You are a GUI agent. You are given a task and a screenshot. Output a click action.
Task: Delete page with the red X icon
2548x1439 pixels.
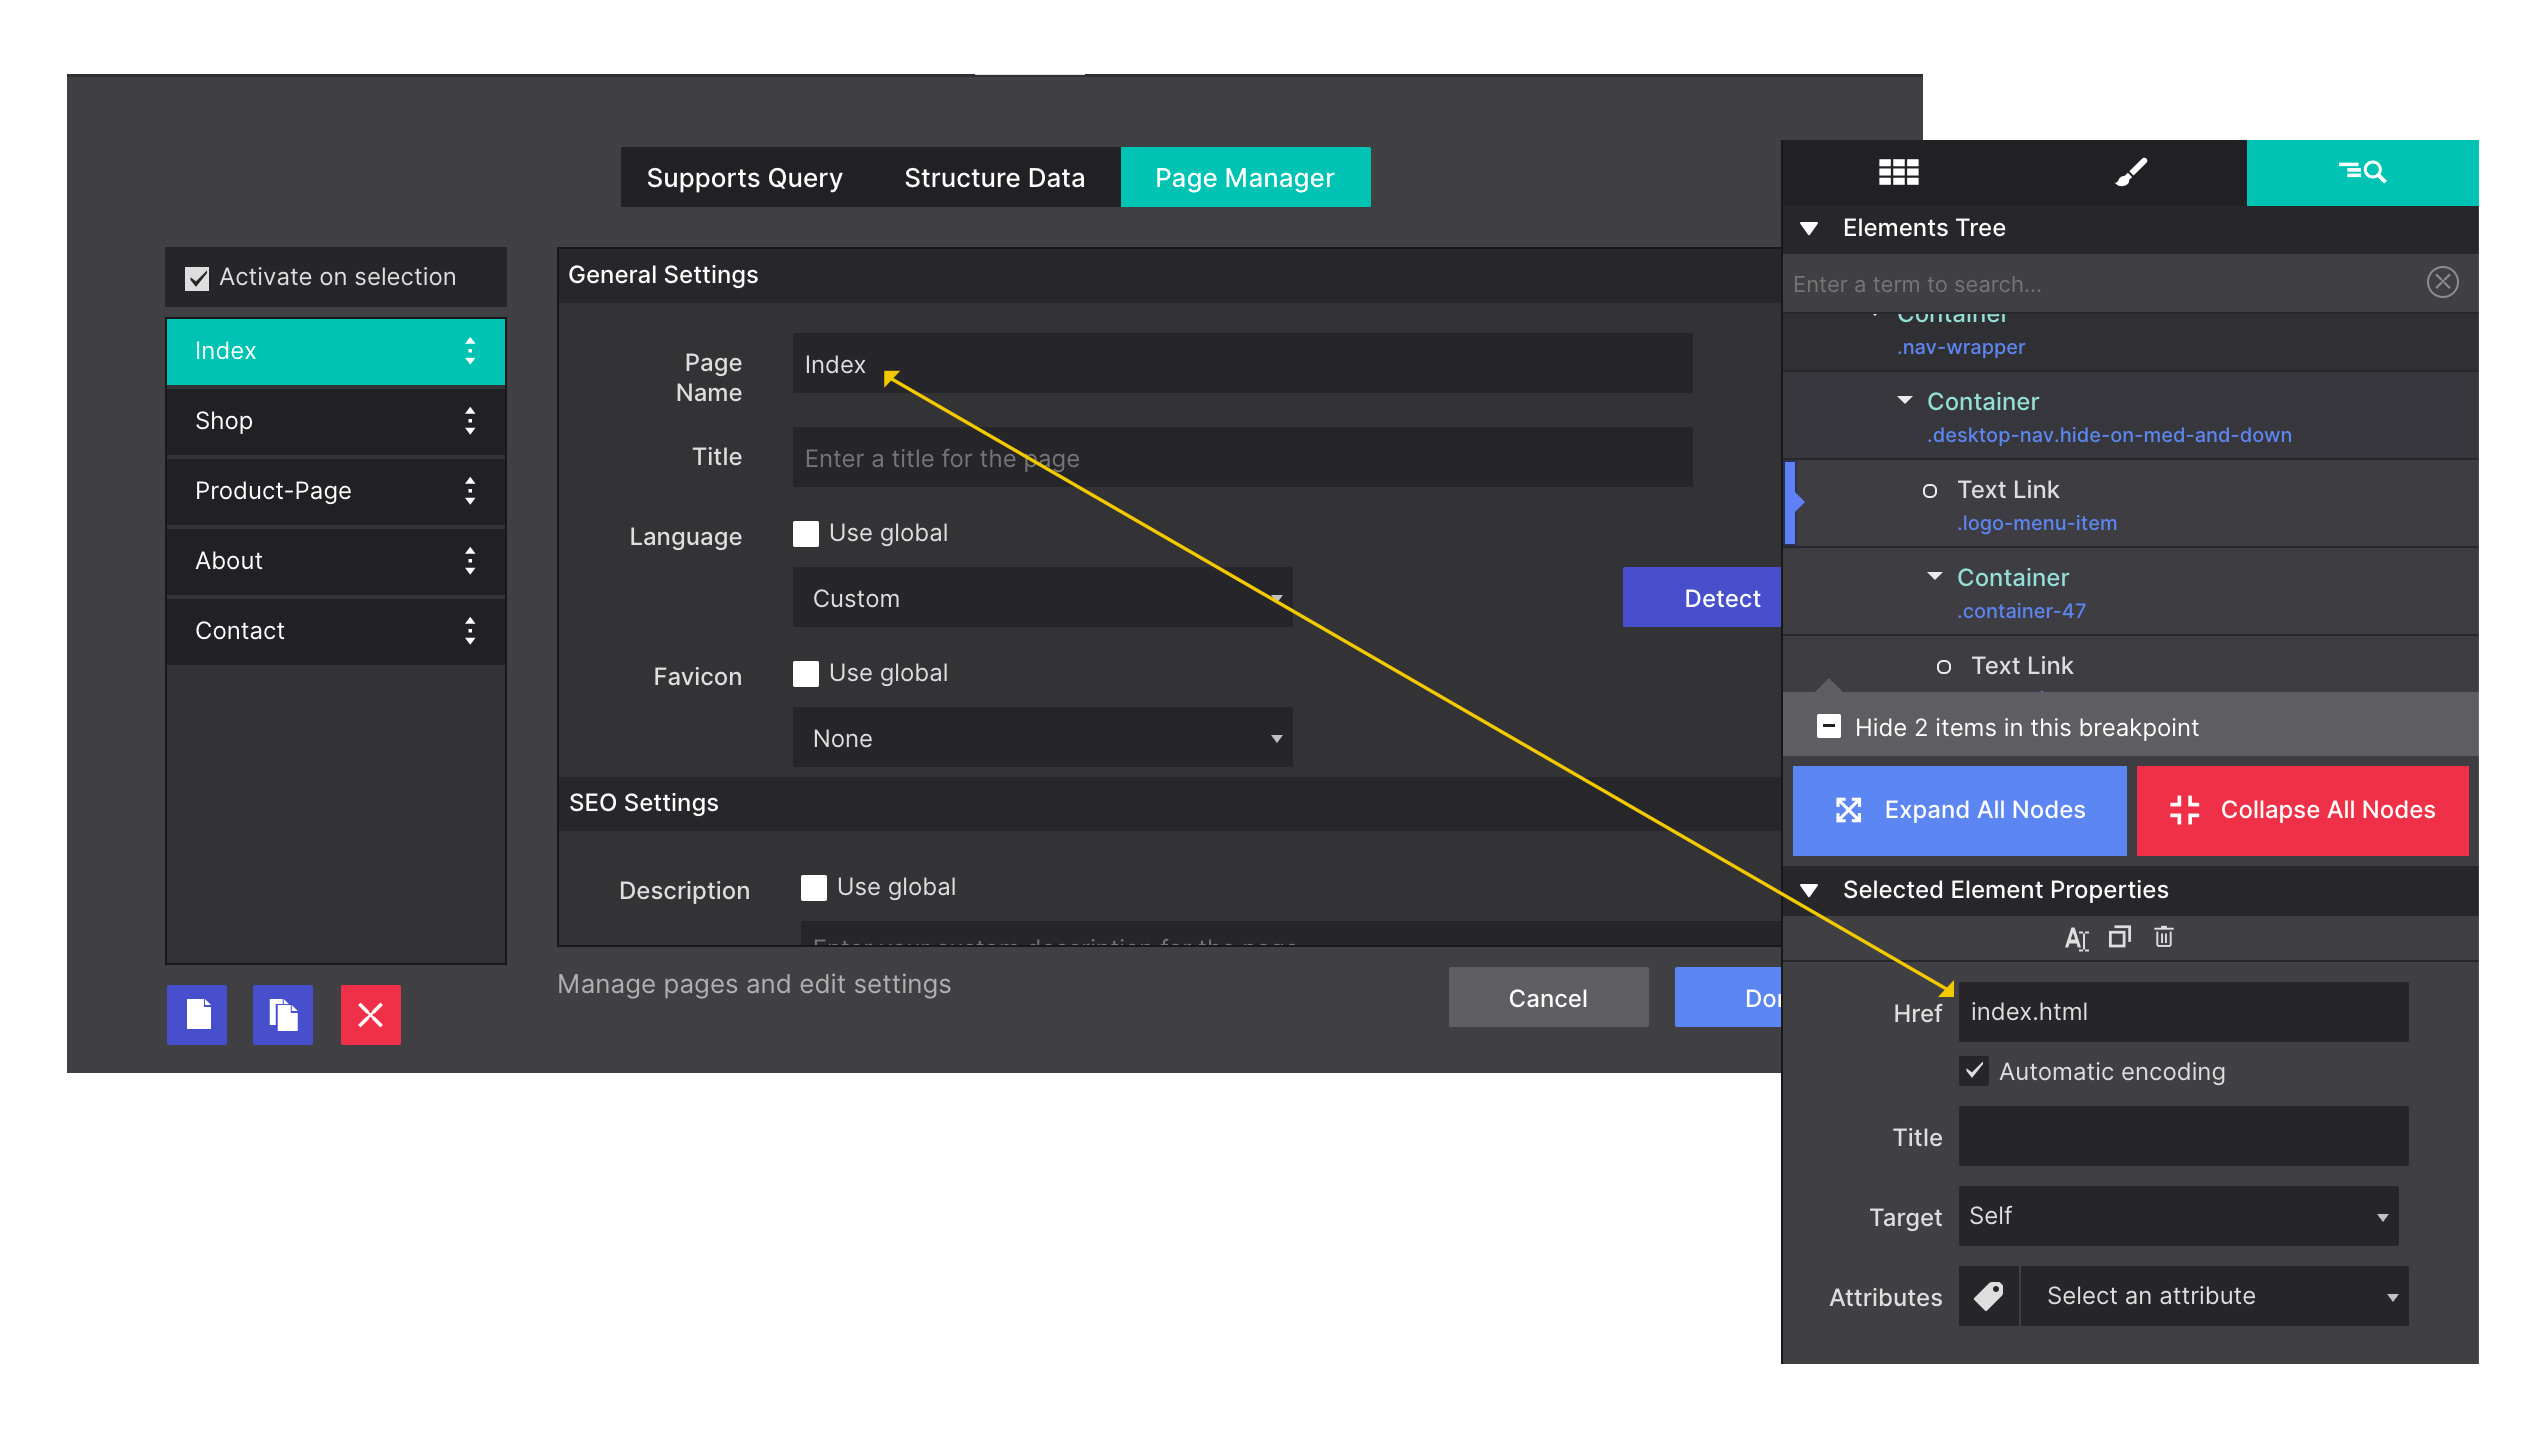370,1014
